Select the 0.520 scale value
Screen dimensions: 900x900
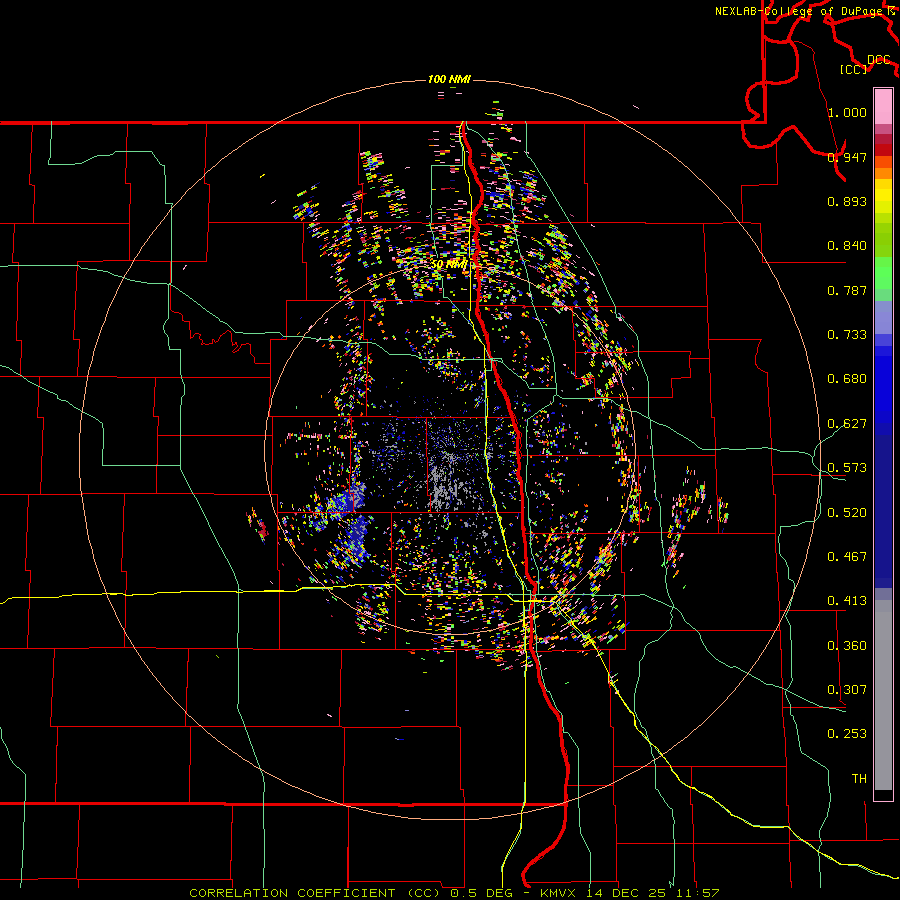point(847,513)
